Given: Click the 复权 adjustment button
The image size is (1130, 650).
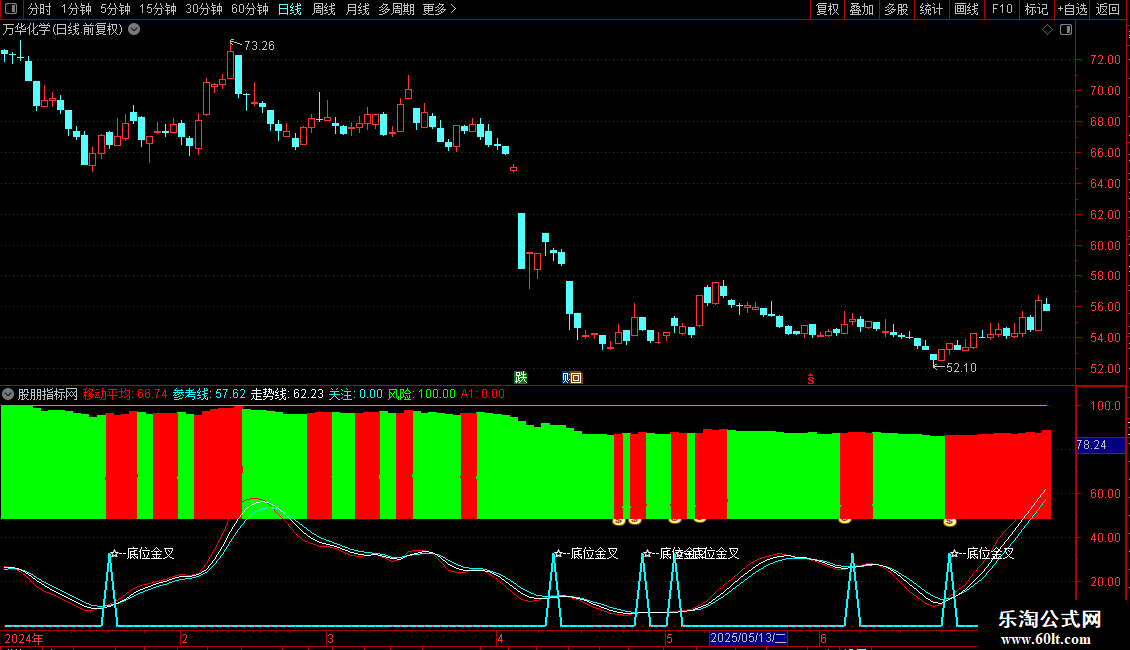Looking at the screenshot, I should click(x=827, y=9).
